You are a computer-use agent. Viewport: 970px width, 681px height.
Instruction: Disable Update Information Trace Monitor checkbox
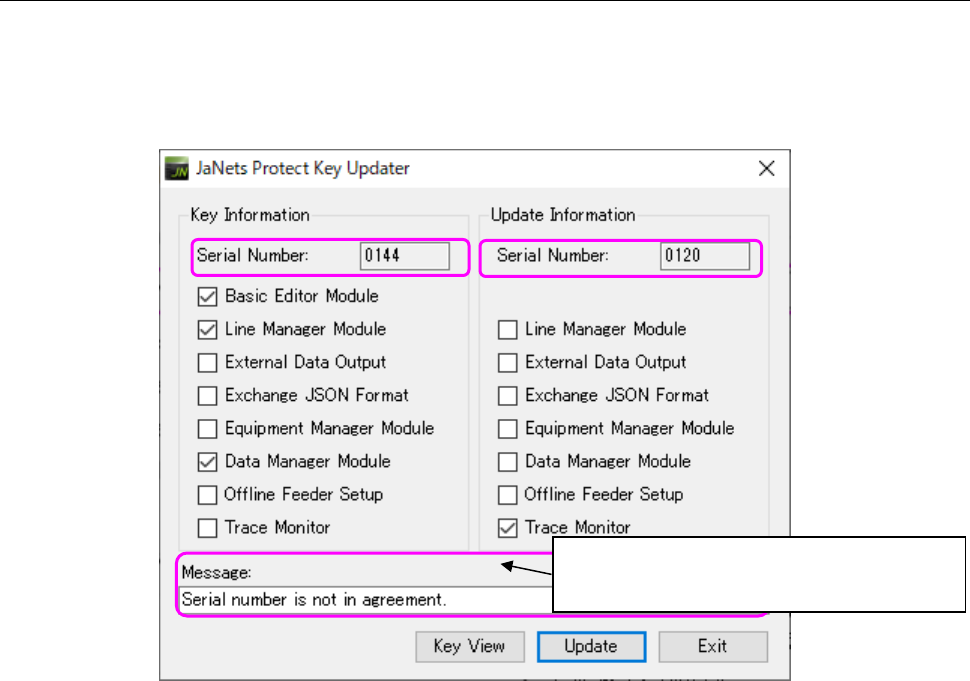[508, 527]
